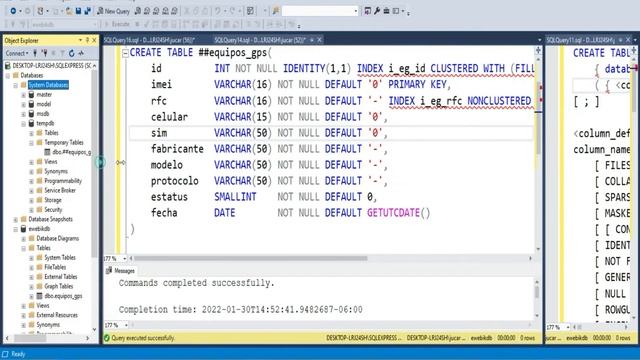
Task: Select the FileTables folder
Action: pyautogui.click(x=55, y=267)
